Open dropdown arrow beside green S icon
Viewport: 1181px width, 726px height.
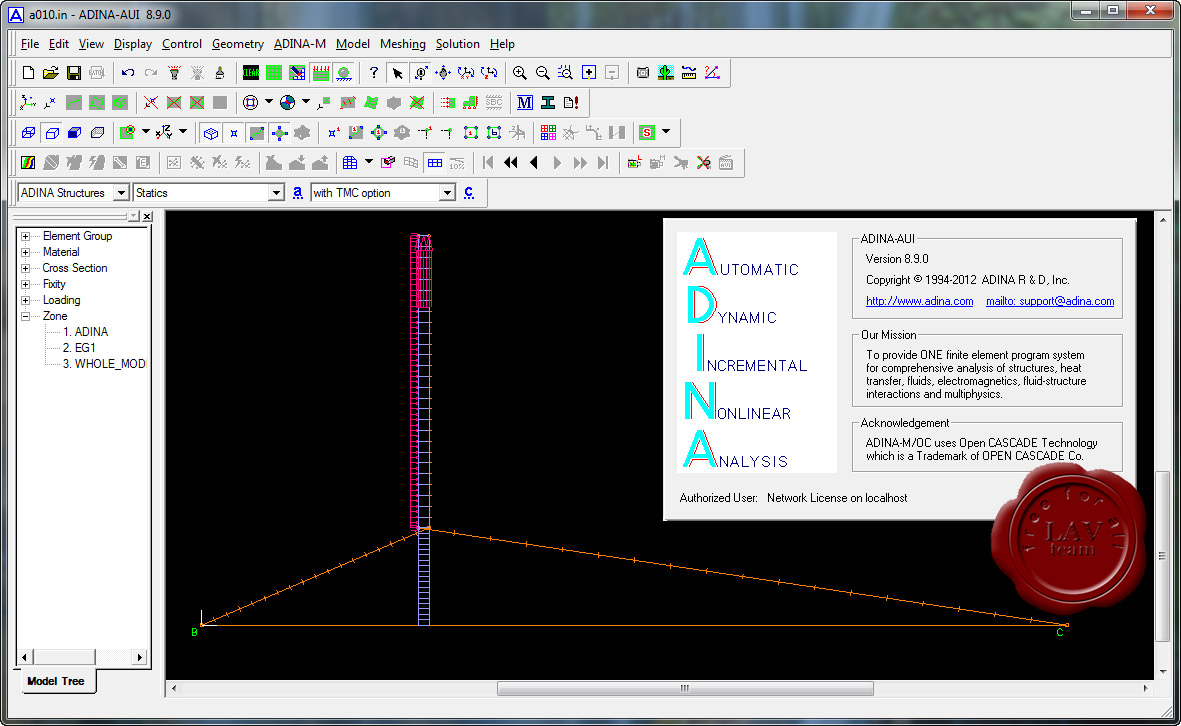666,133
